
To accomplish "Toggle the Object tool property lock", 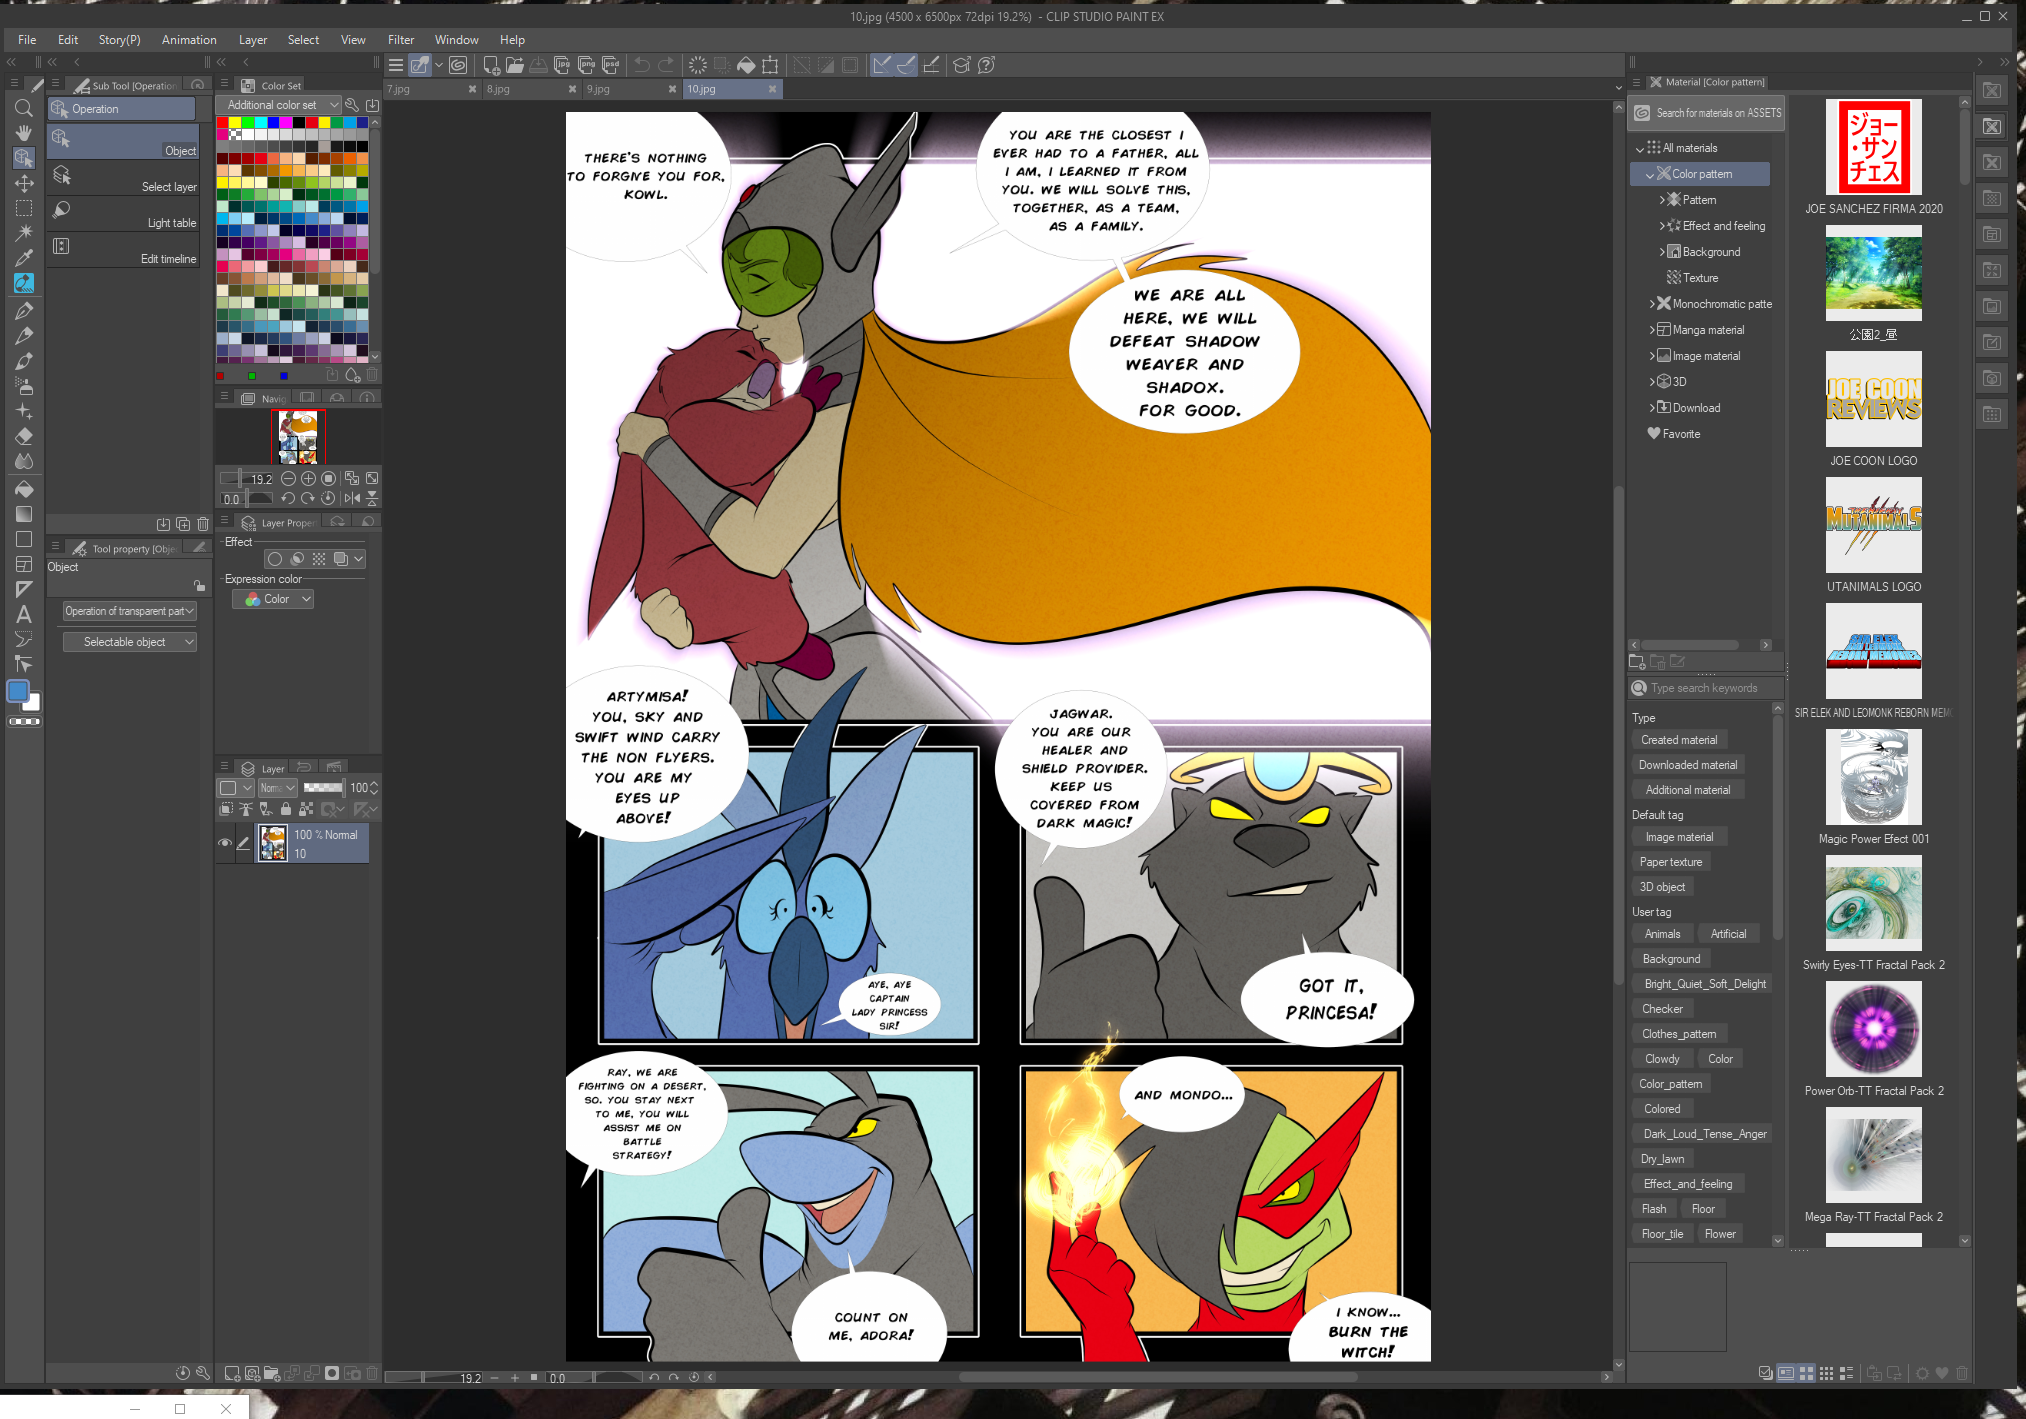I will click(x=199, y=586).
